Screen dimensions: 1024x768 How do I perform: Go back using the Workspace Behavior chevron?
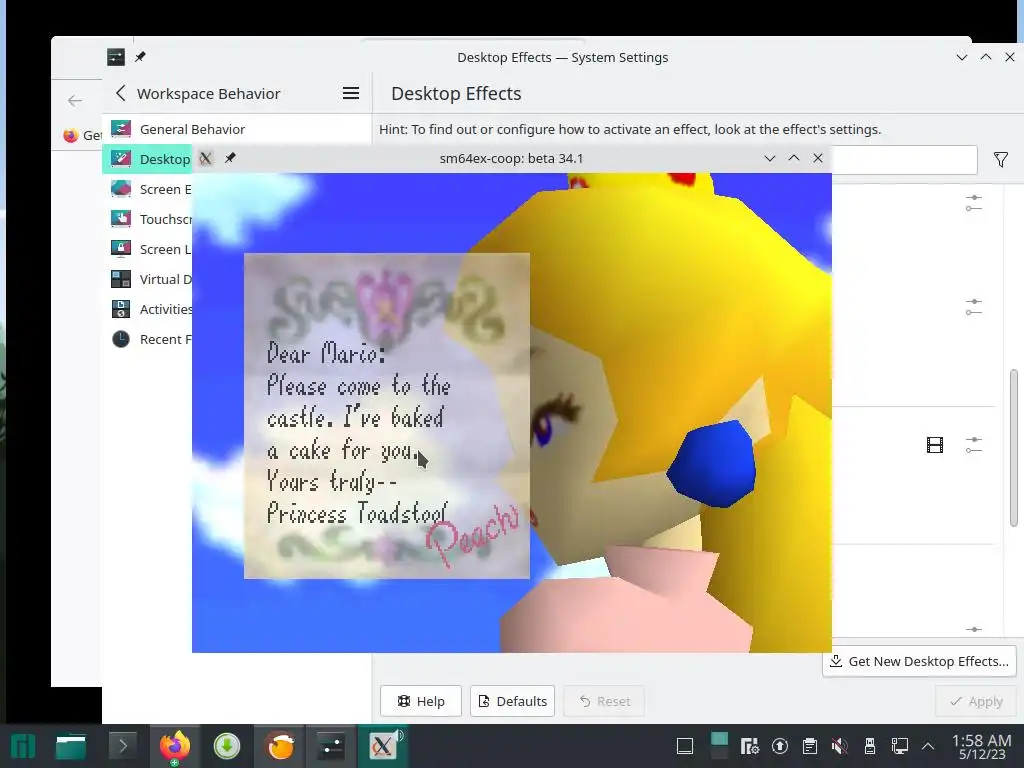(x=120, y=93)
